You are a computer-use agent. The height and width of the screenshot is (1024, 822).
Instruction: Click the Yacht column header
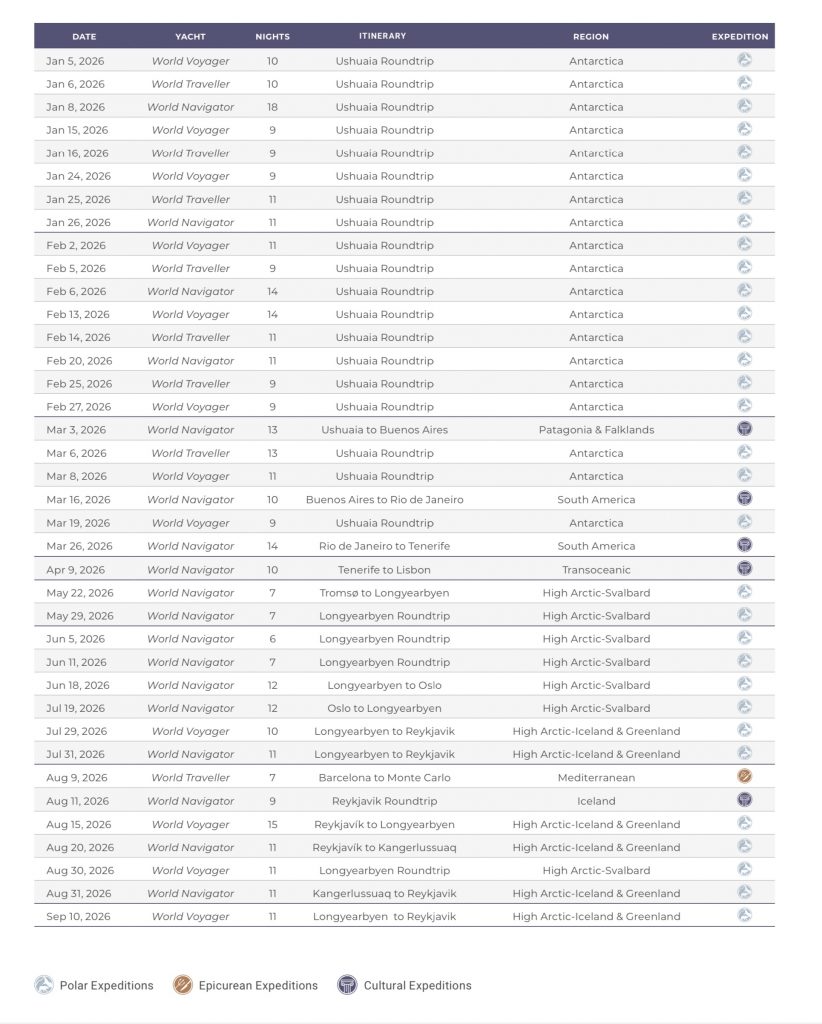[x=190, y=37]
